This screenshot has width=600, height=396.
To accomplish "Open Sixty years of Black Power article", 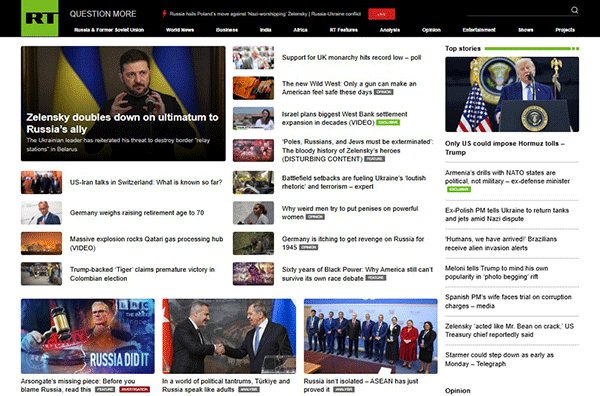I will 357,274.
